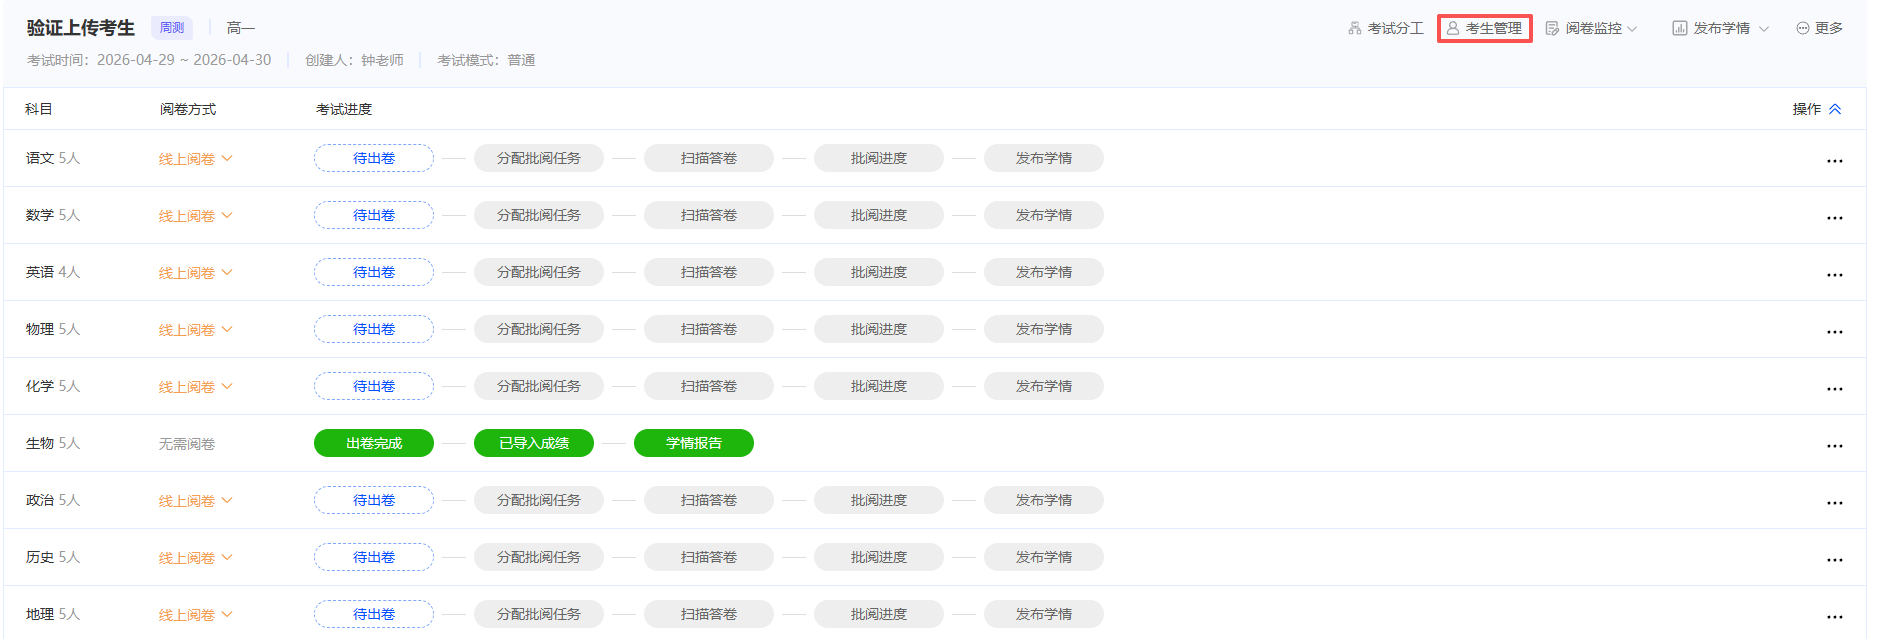The width and height of the screenshot is (1878, 639).
Task: Click 已导入成绩 for 生物
Action: coord(534,443)
